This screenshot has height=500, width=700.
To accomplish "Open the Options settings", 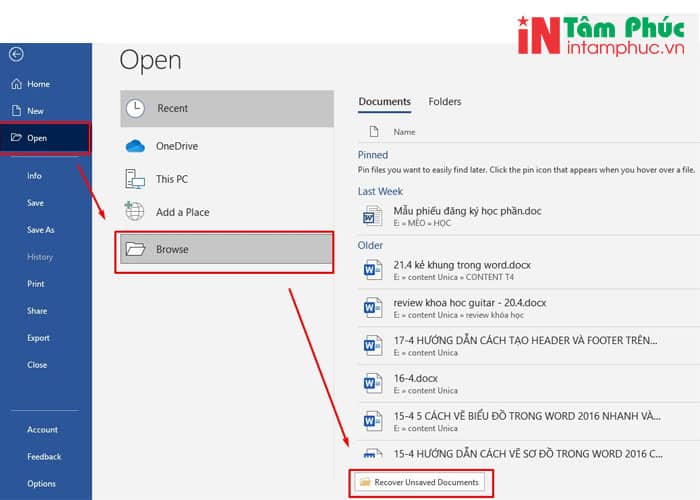I will (x=41, y=484).
